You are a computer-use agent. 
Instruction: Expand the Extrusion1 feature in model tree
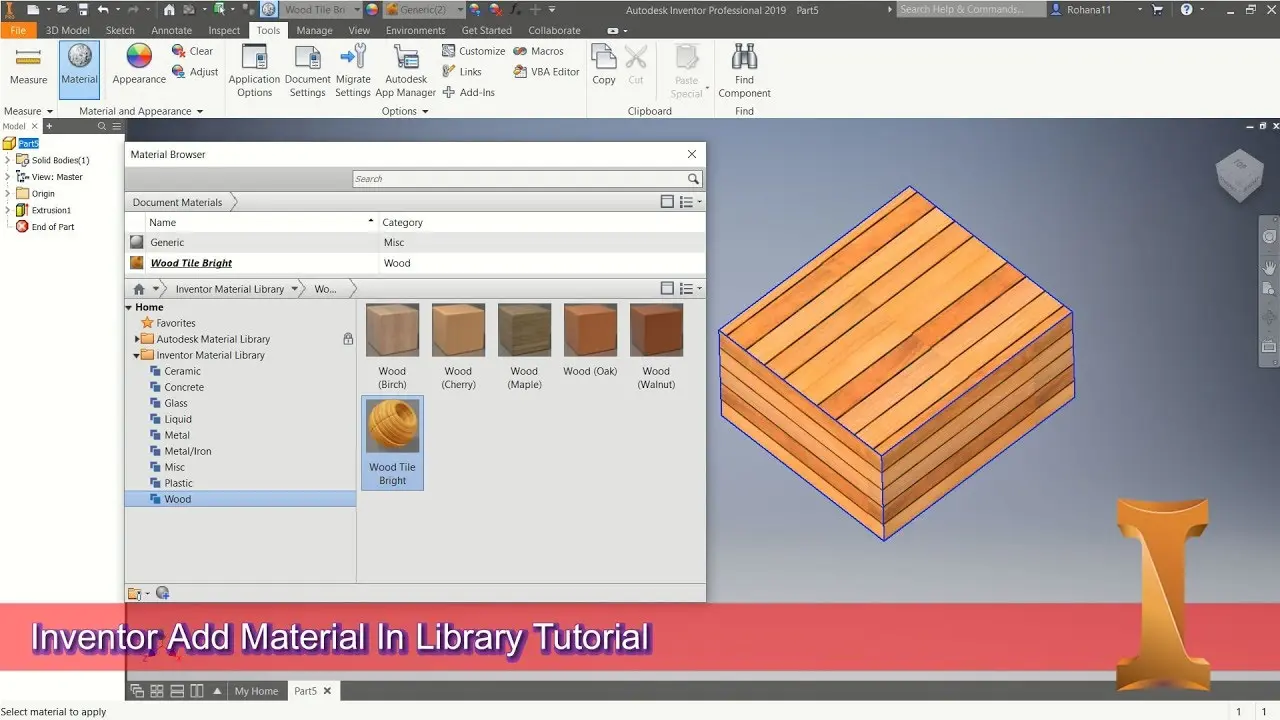(x=8, y=210)
